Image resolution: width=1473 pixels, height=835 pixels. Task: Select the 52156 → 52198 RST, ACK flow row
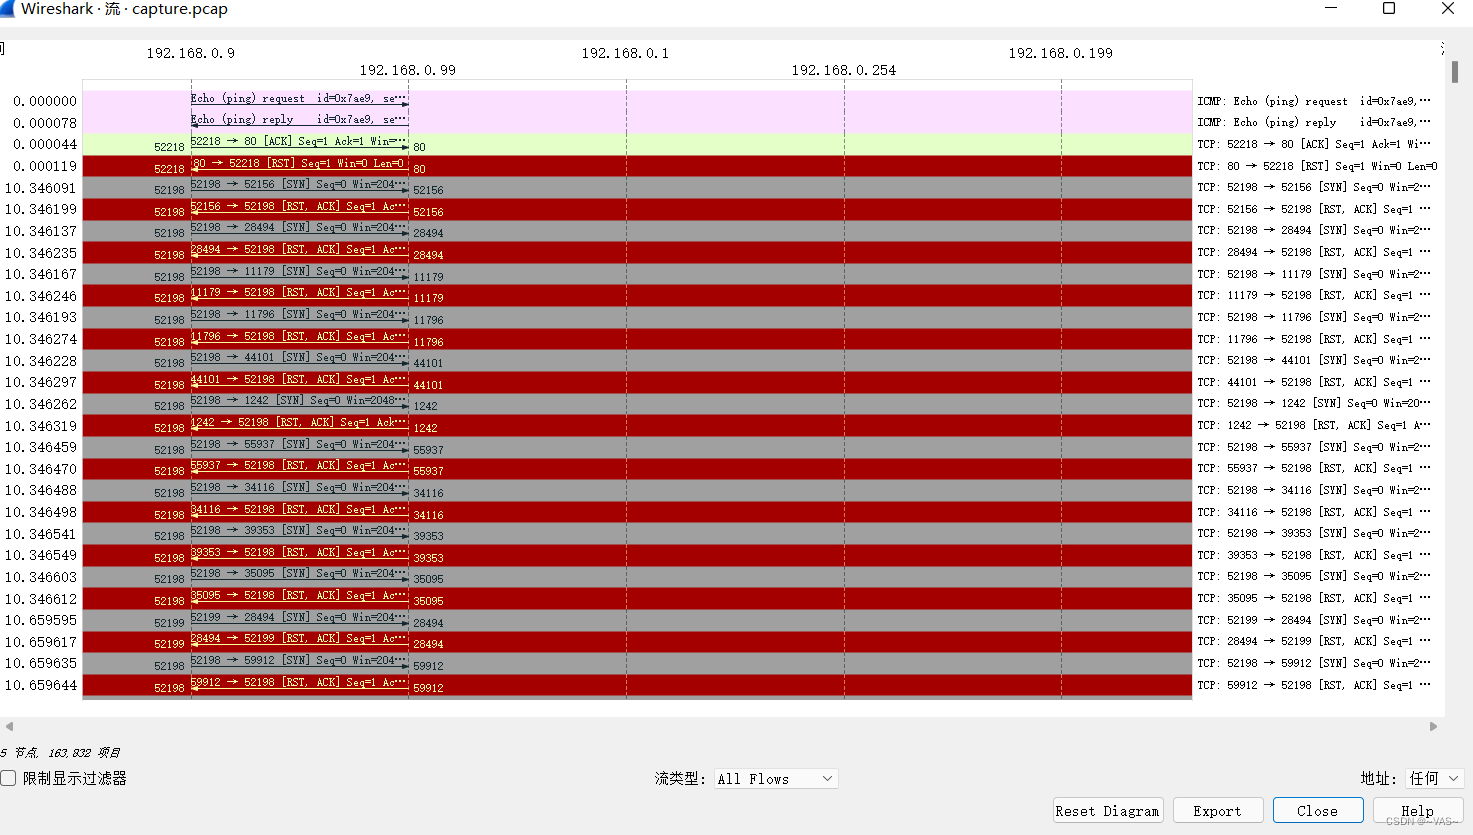click(637, 210)
